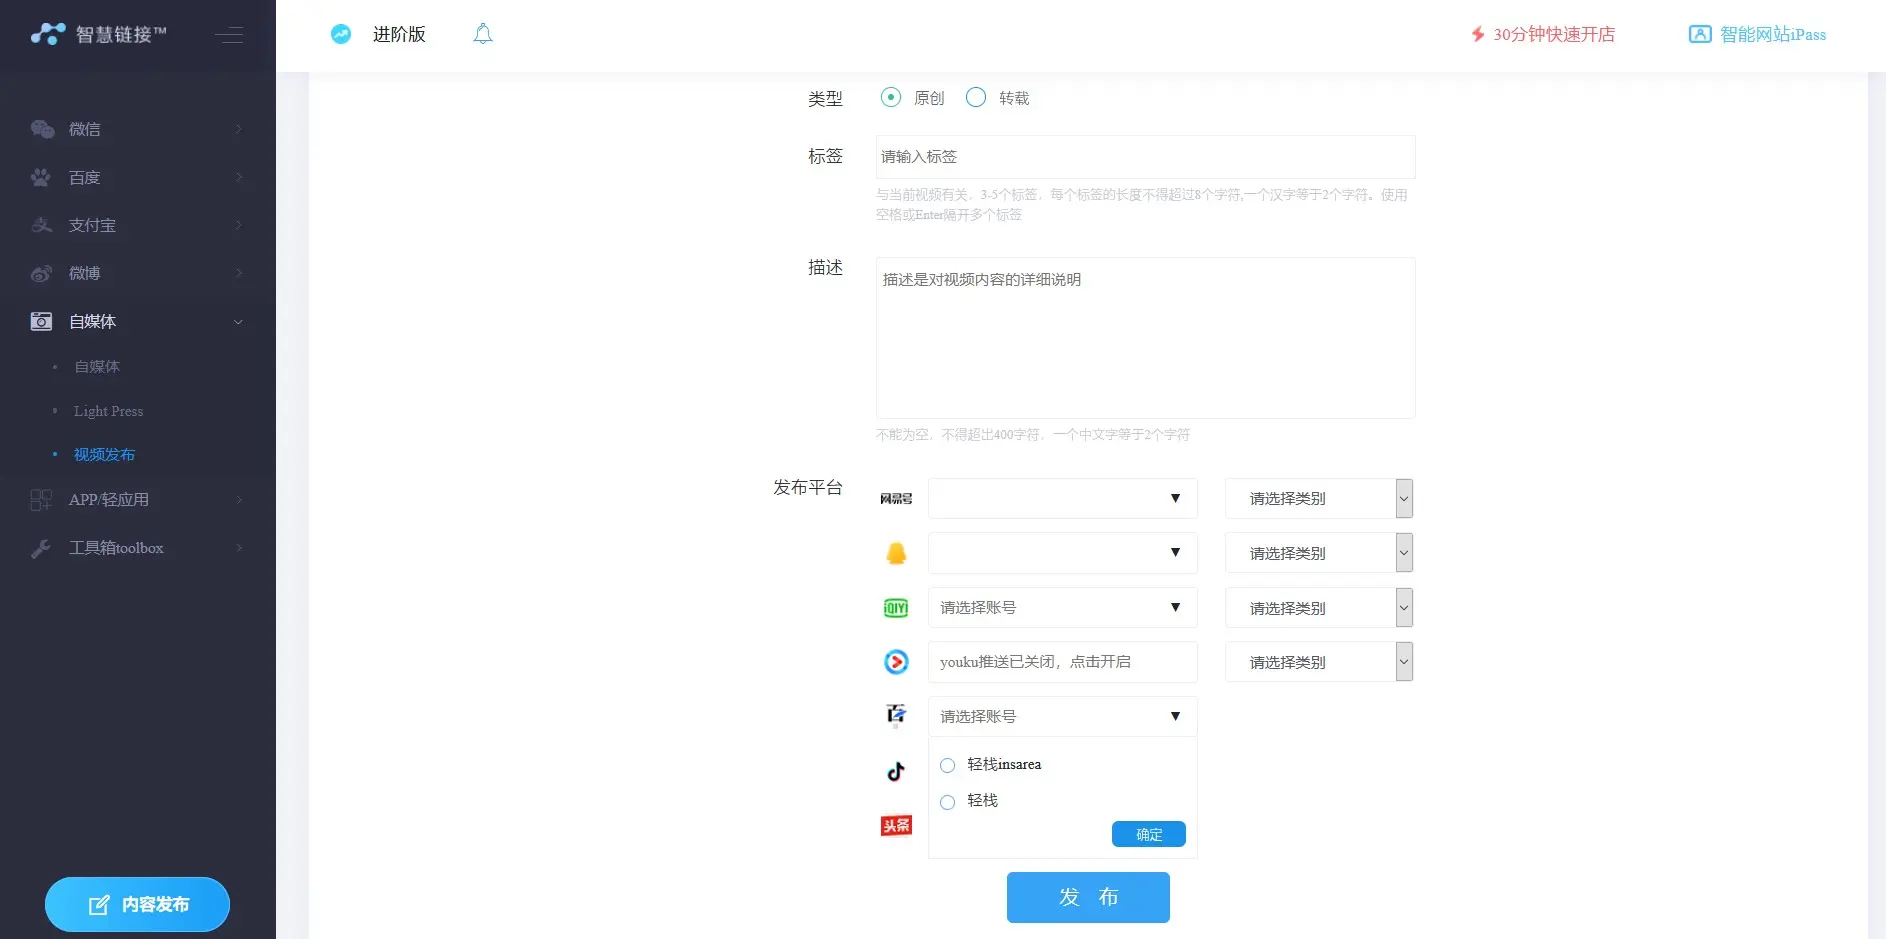Open the 30分钟快速开店 link
This screenshot has height=939, width=1886.
[1543, 34]
